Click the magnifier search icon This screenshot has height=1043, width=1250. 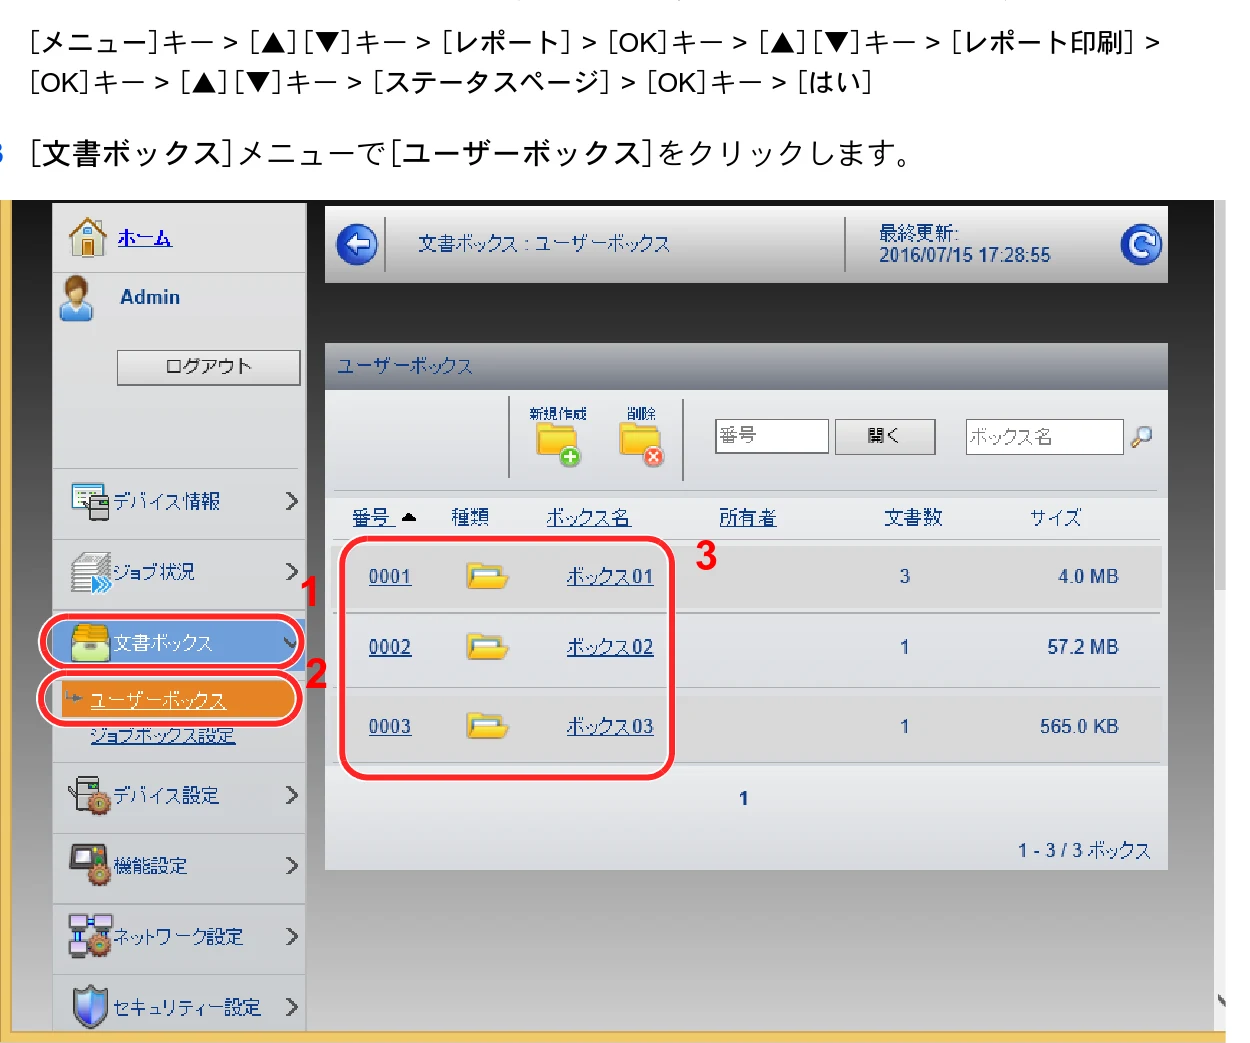(x=1141, y=437)
